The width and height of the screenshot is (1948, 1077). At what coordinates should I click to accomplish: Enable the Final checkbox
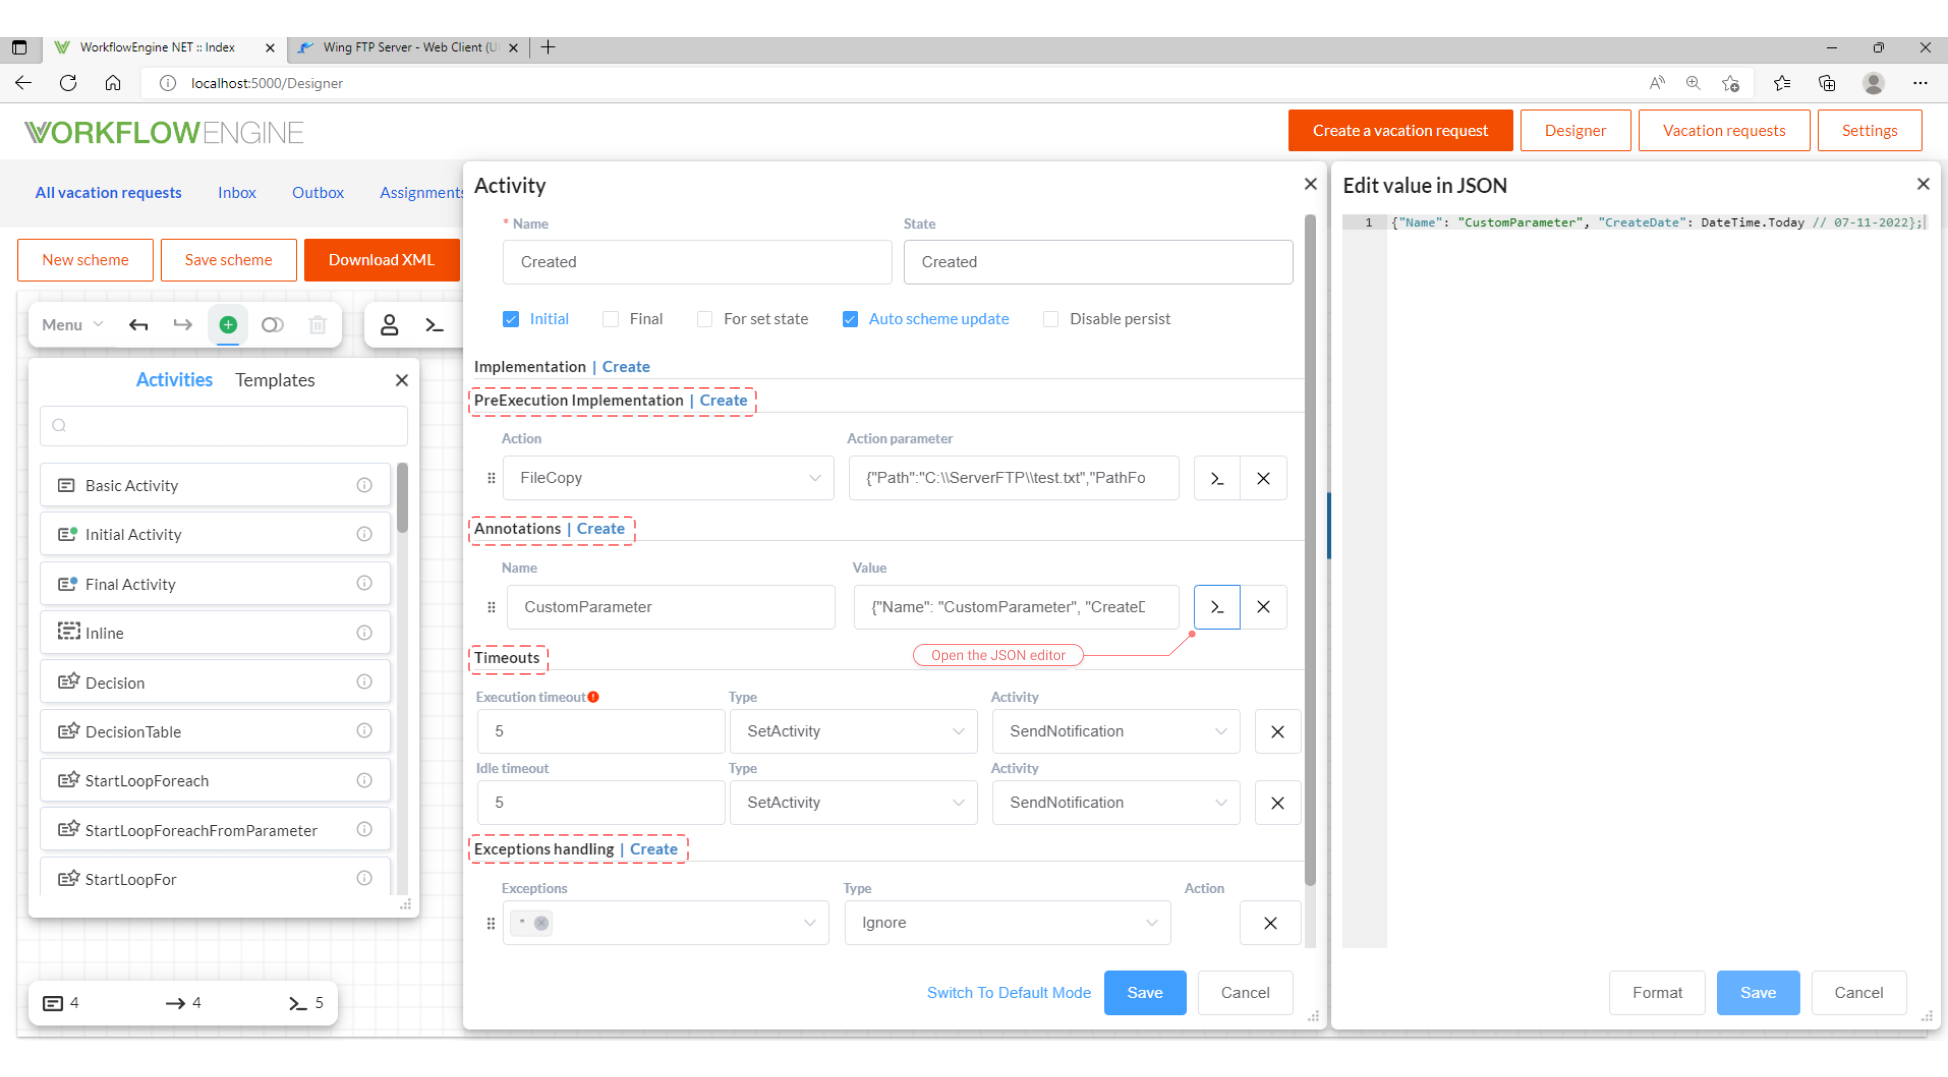point(610,319)
